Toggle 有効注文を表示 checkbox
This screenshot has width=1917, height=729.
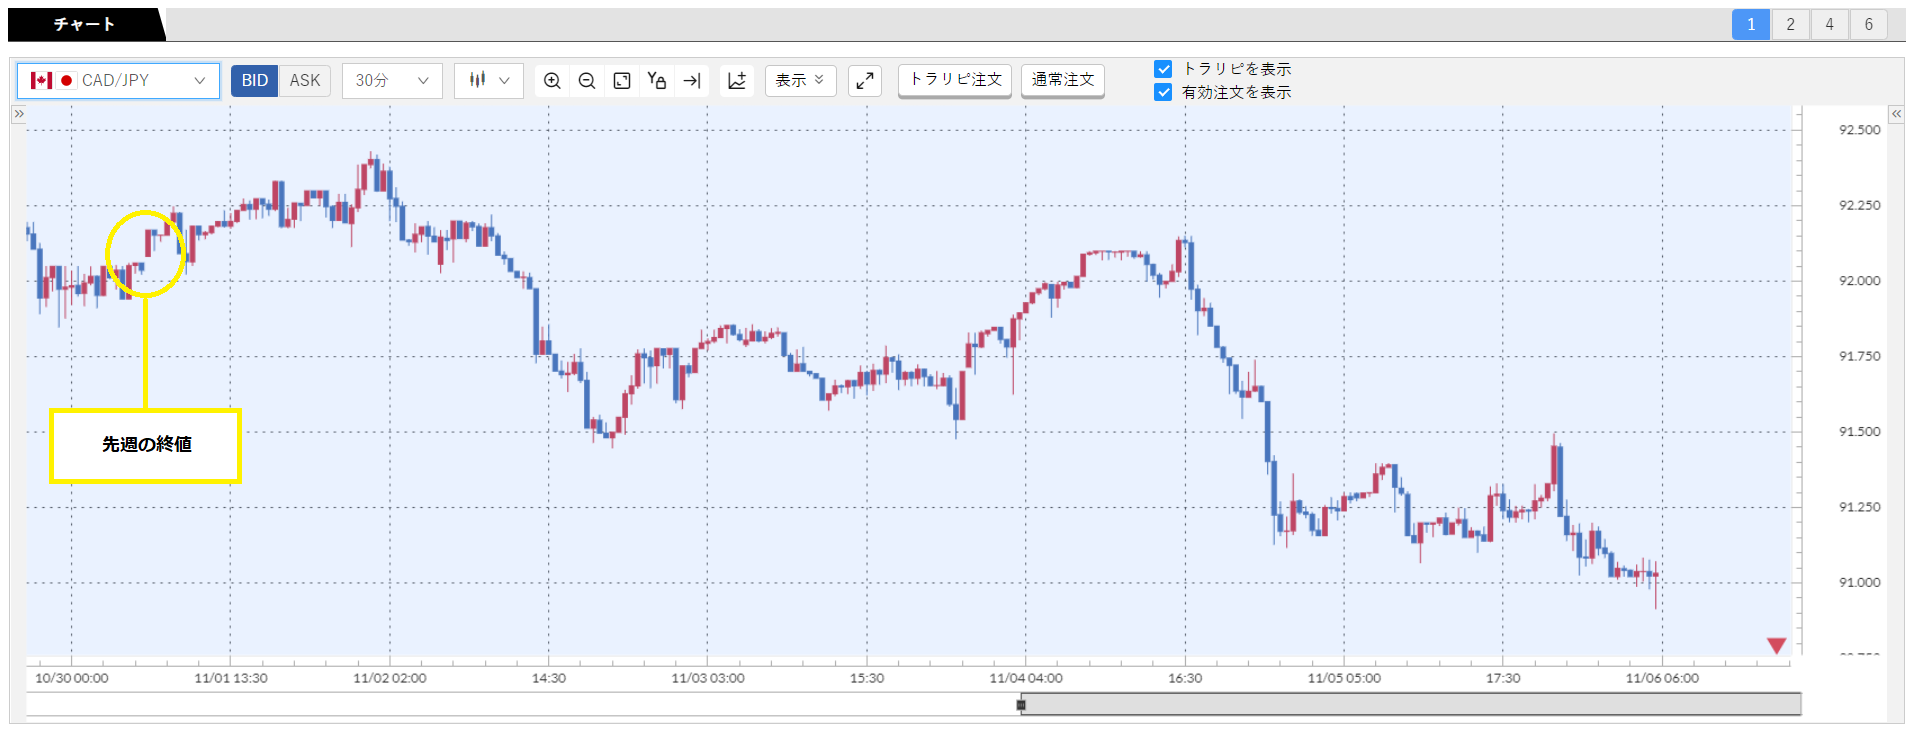tap(1163, 92)
